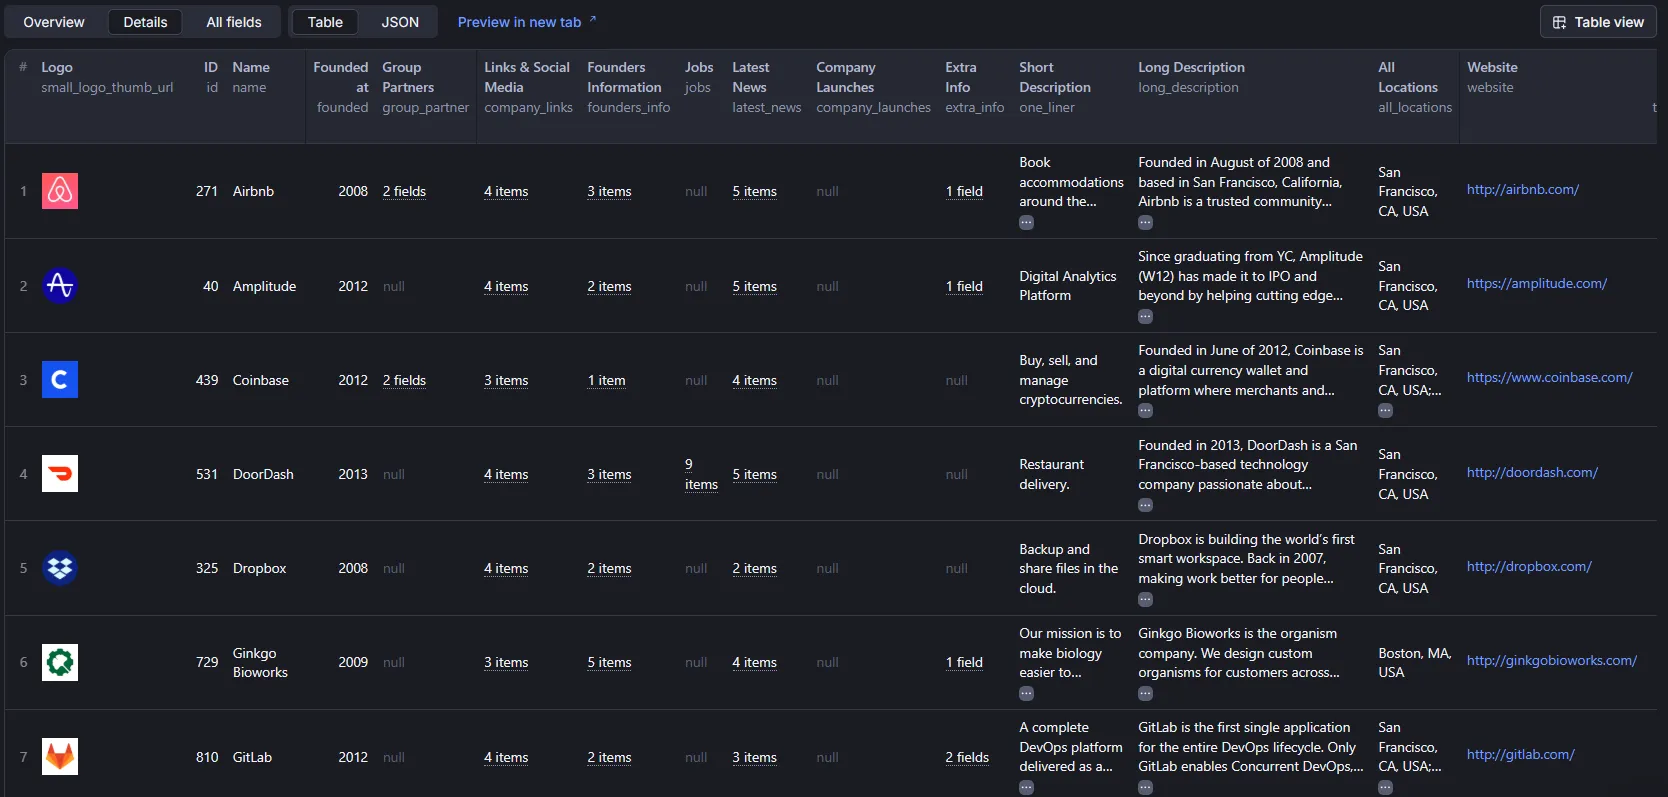The height and width of the screenshot is (797, 1668).
Task: Open Ginkgo Bioworks Founders 5 items
Action: pos(609,662)
